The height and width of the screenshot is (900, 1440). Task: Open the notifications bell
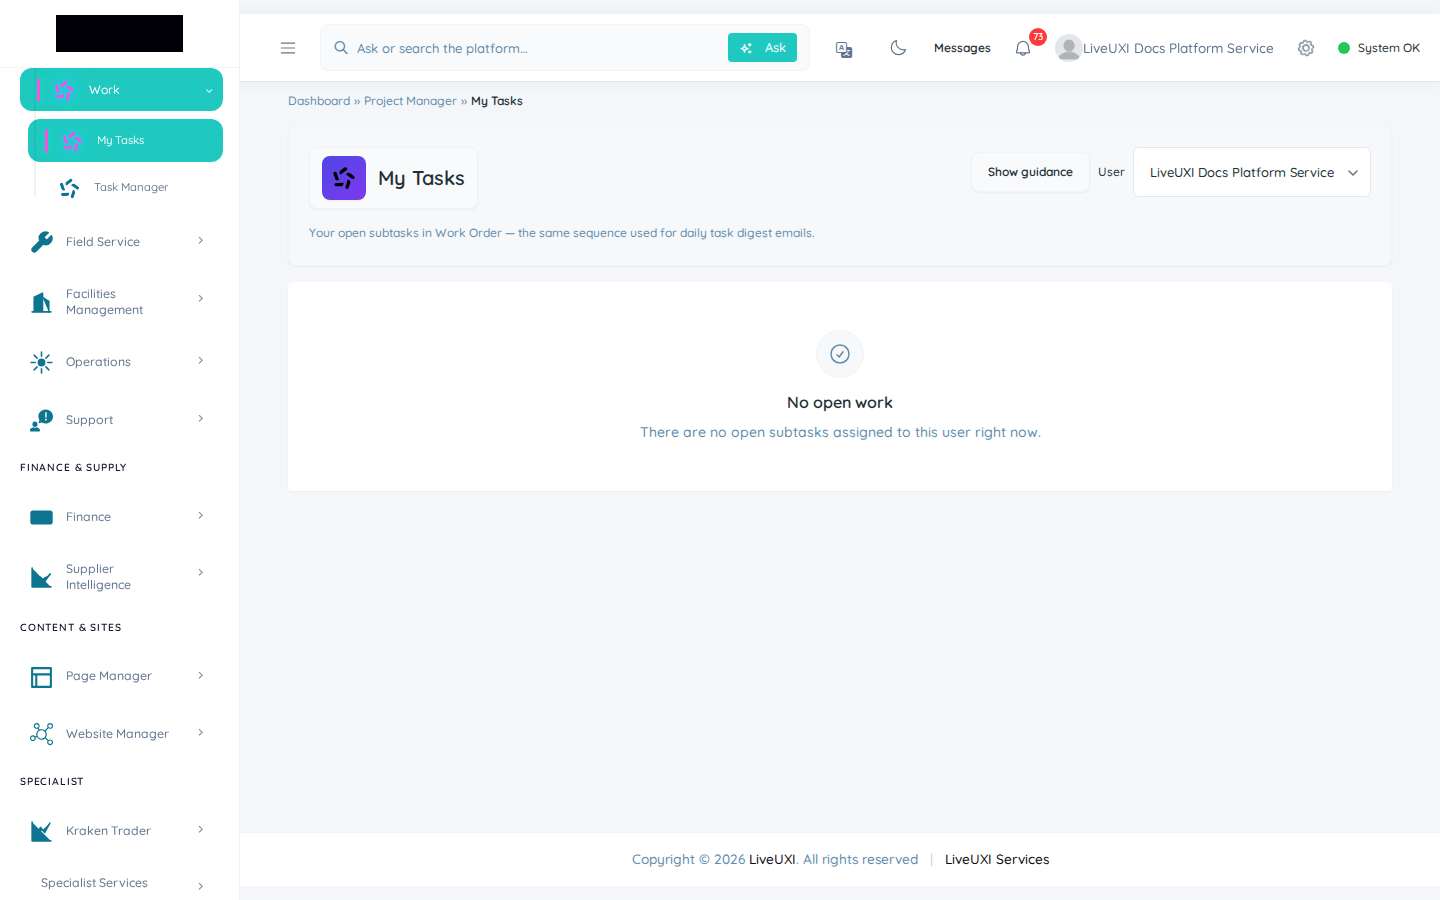point(1023,48)
